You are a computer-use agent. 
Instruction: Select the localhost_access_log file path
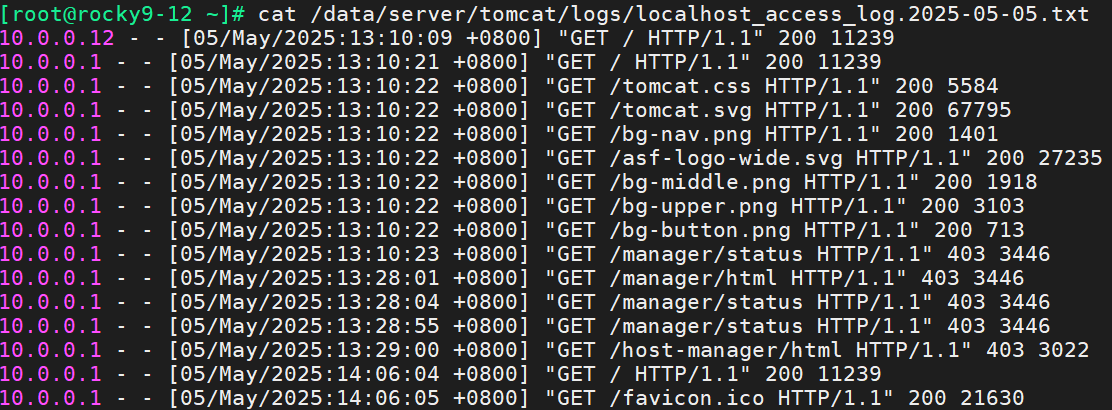pyautogui.click(x=700, y=13)
